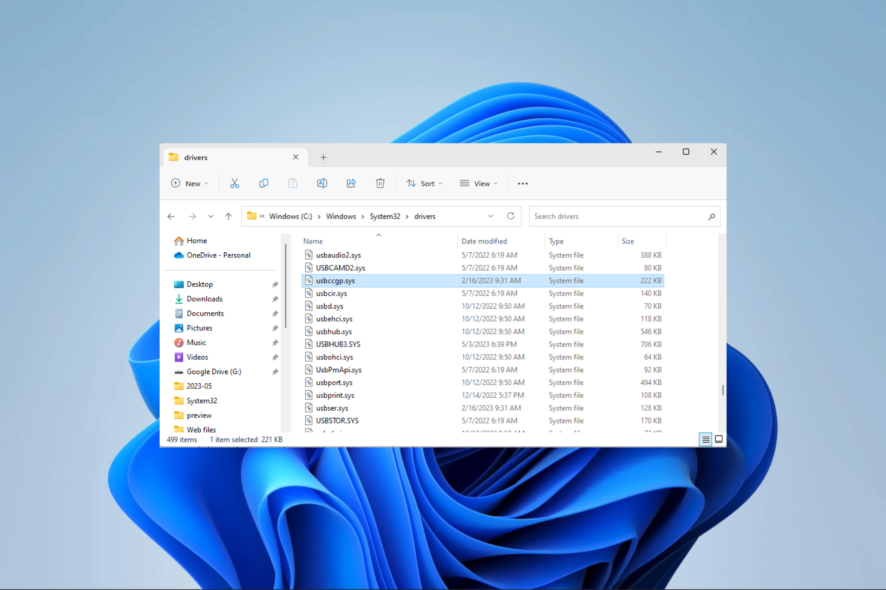The height and width of the screenshot is (590, 886).
Task: Switch to details view using status bar toggle
Action: 704,439
